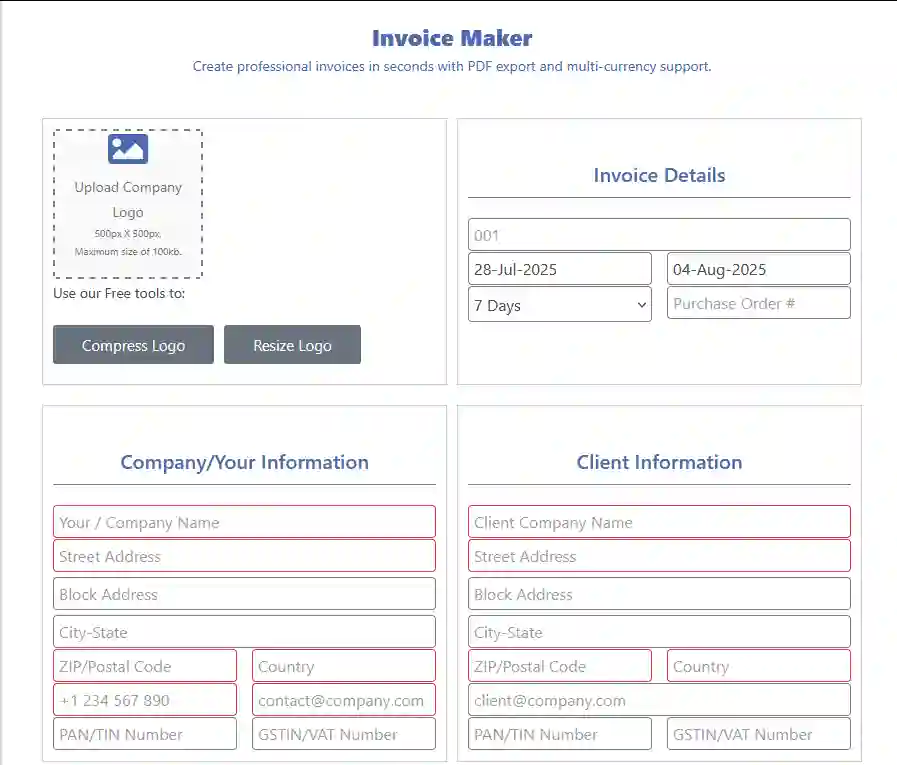Viewport: 897px width, 765px height.
Task: Click the Invoice Maker page title
Action: 452,38
